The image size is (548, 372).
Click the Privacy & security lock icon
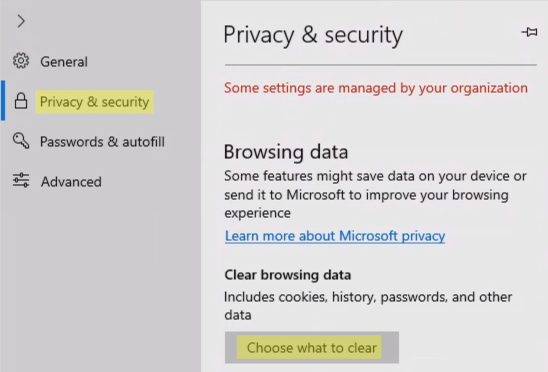[21, 101]
